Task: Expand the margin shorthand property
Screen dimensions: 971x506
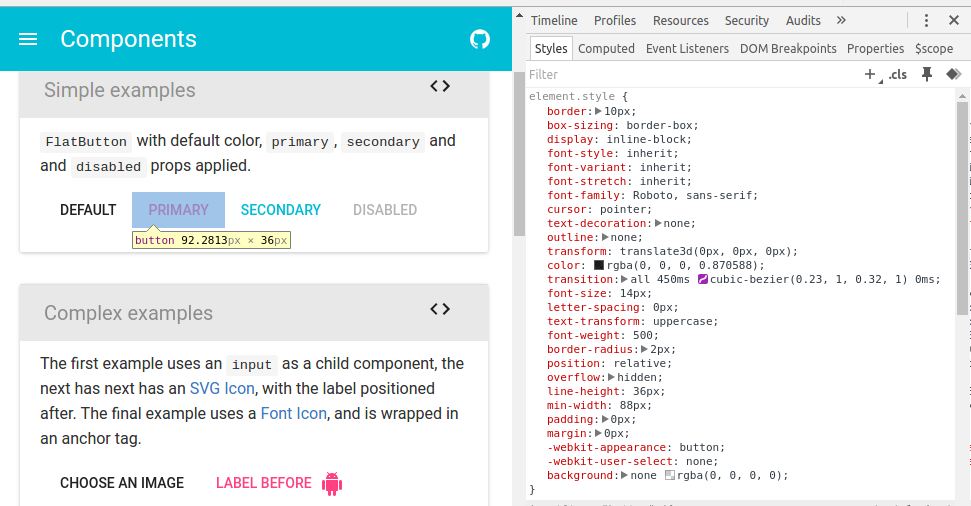Action: pyautogui.click(x=598, y=434)
